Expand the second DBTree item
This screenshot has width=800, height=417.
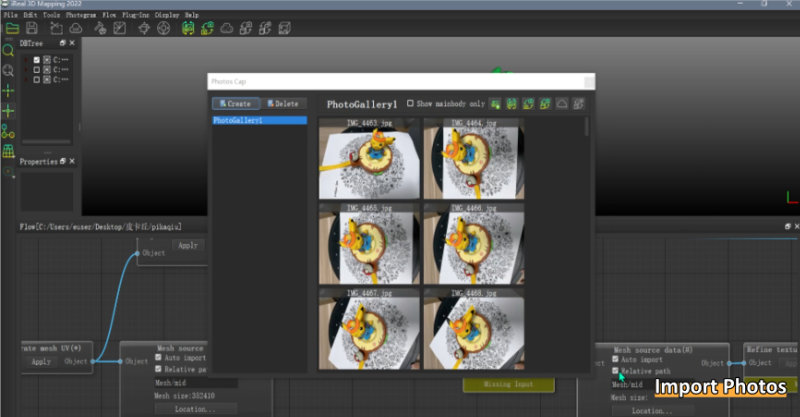click(x=26, y=69)
